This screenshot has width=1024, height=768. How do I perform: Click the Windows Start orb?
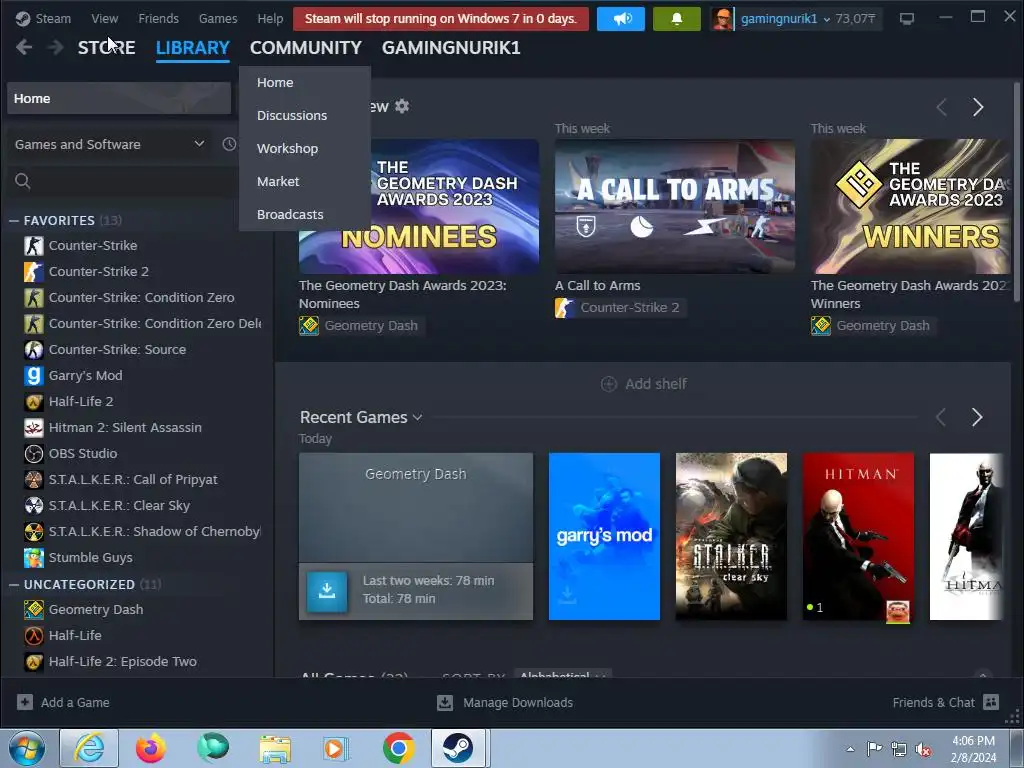click(27, 748)
